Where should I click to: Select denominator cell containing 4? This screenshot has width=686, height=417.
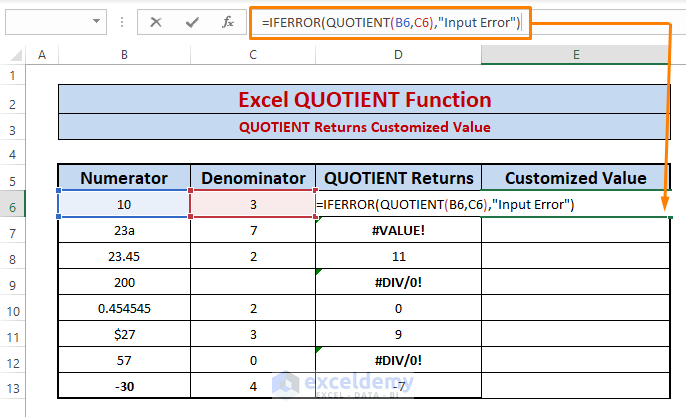click(x=253, y=386)
